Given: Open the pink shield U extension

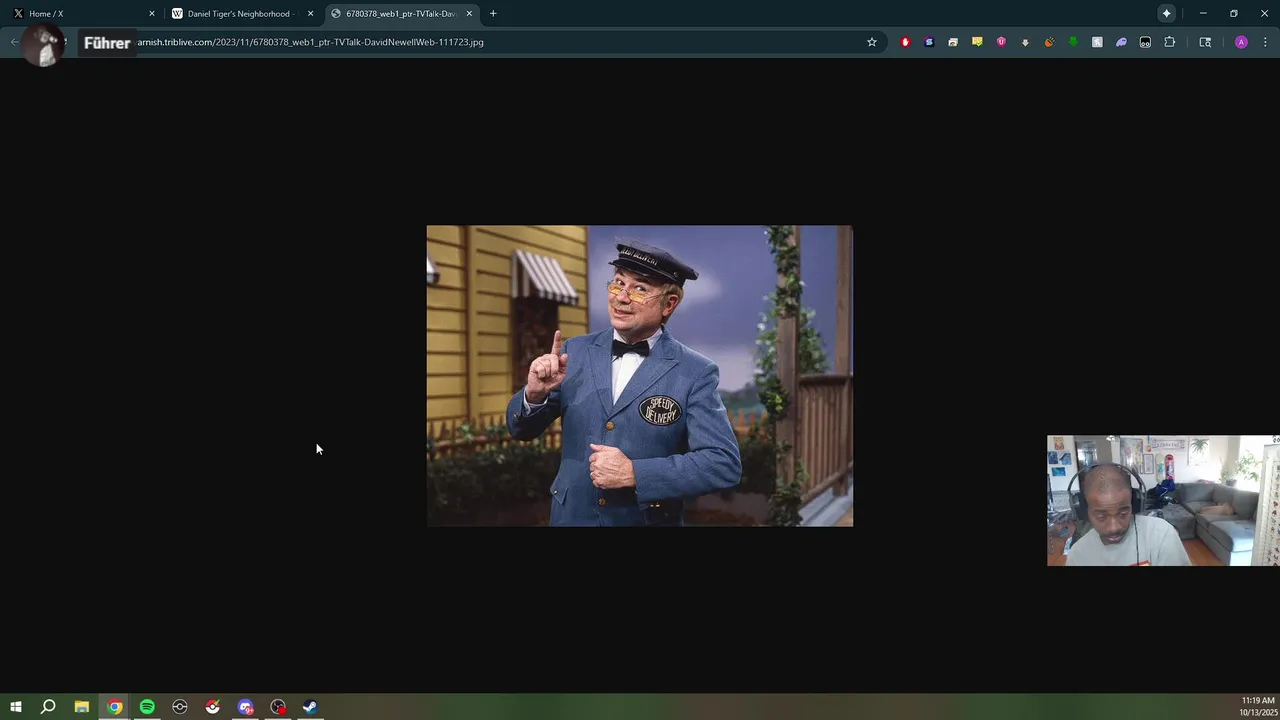Looking at the screenshot, I should pyautogui.click(x=1001, y=42).
